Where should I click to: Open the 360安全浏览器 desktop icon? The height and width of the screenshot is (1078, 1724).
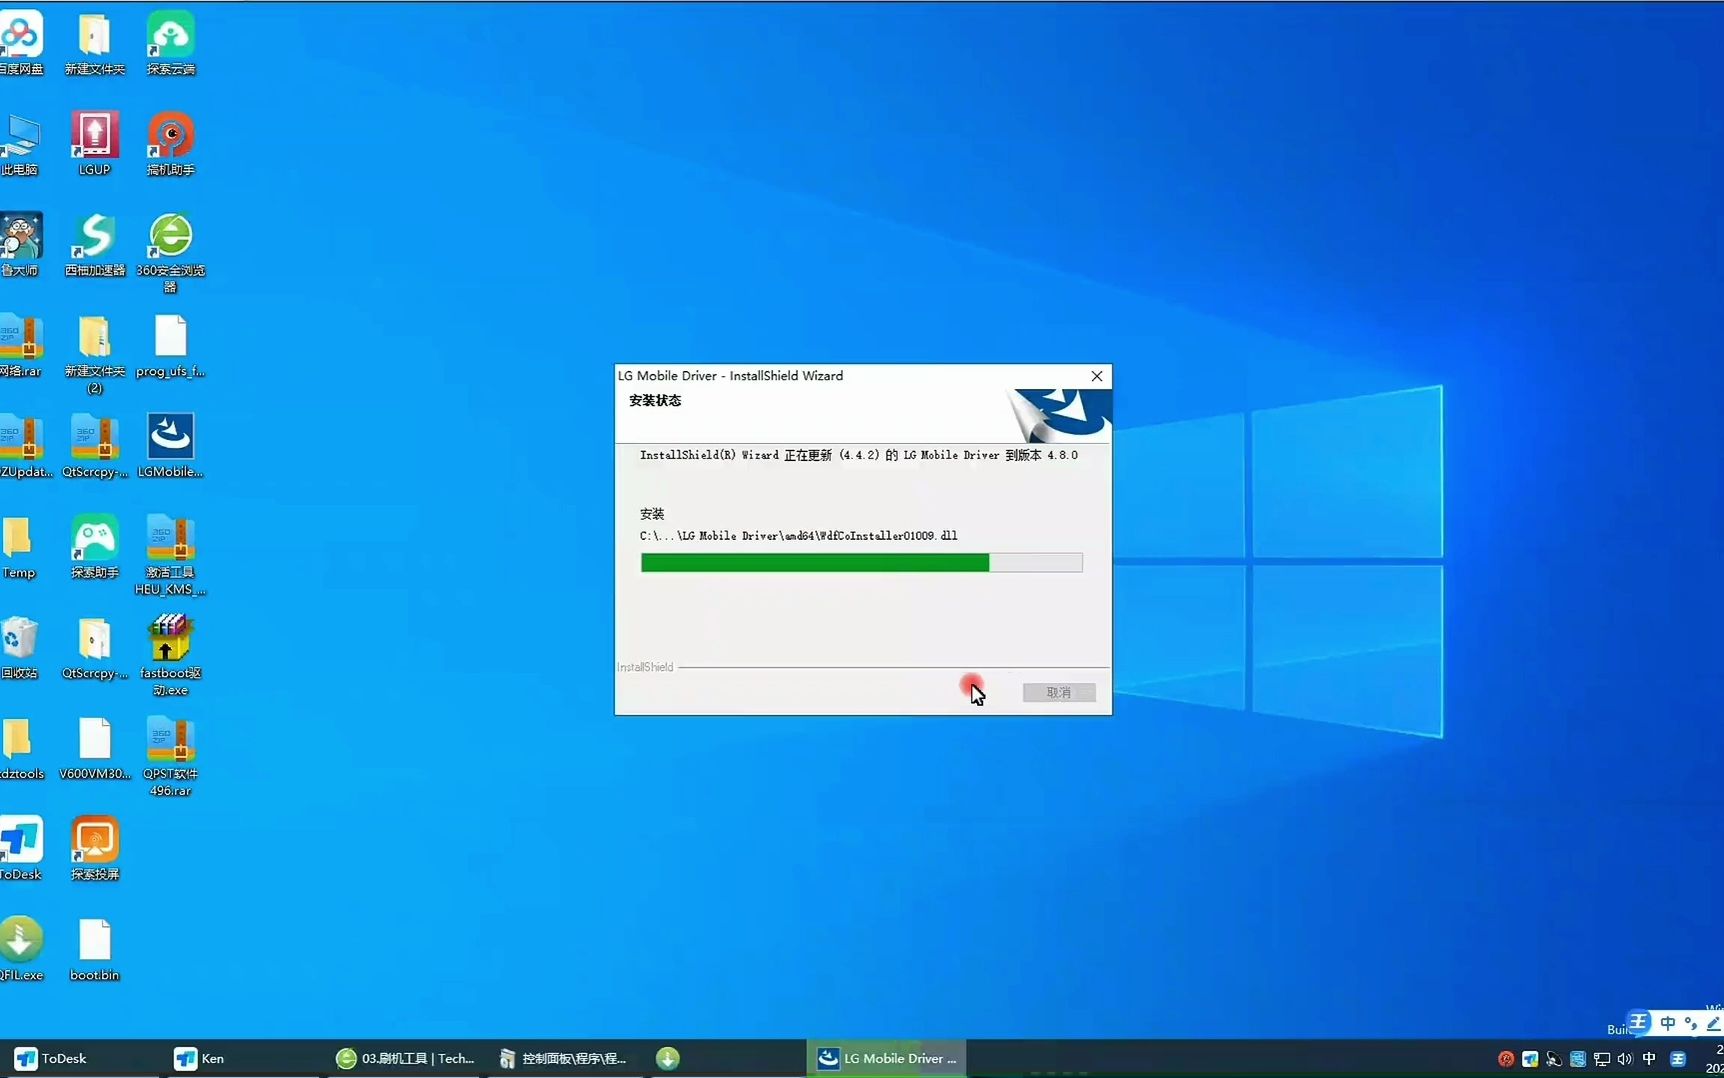[x=170, y=252]
